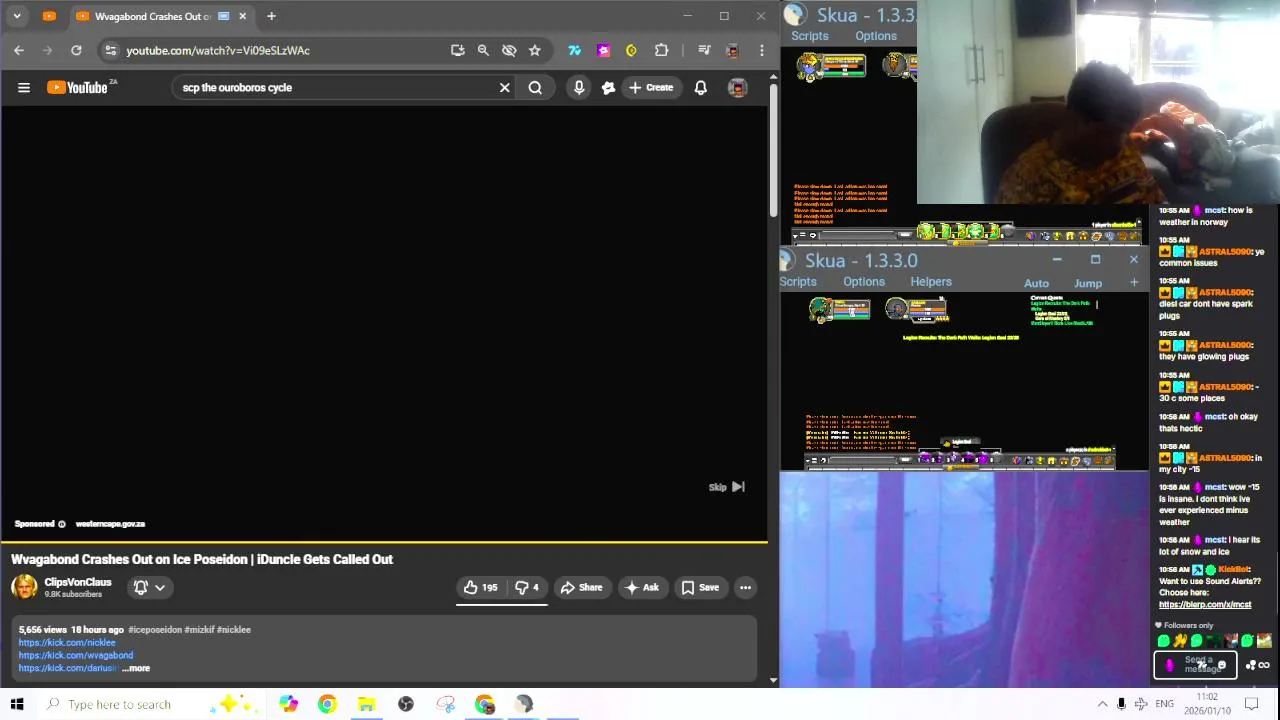Open the tab search dropdown arrow
This screenshot has width=1280, height=720.
[x=17, y=16]
